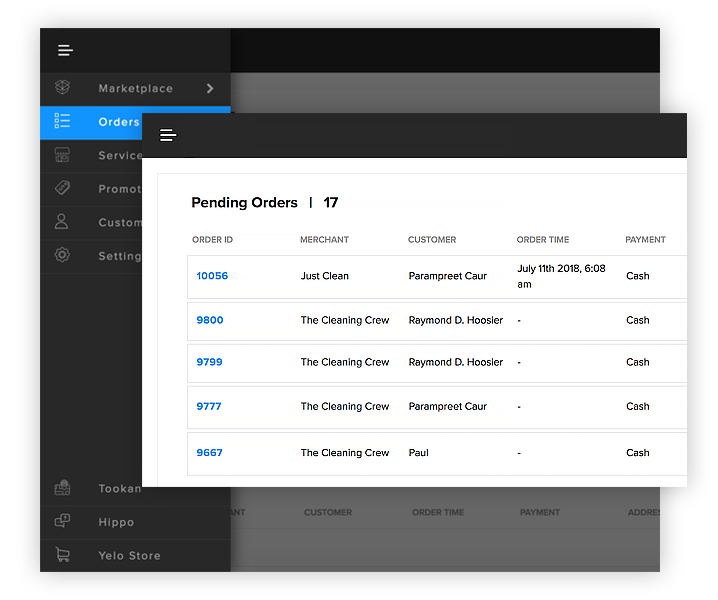Open order 9777 details
The image size is (718, 600).
pyautogui.click(x=209, y=406)
